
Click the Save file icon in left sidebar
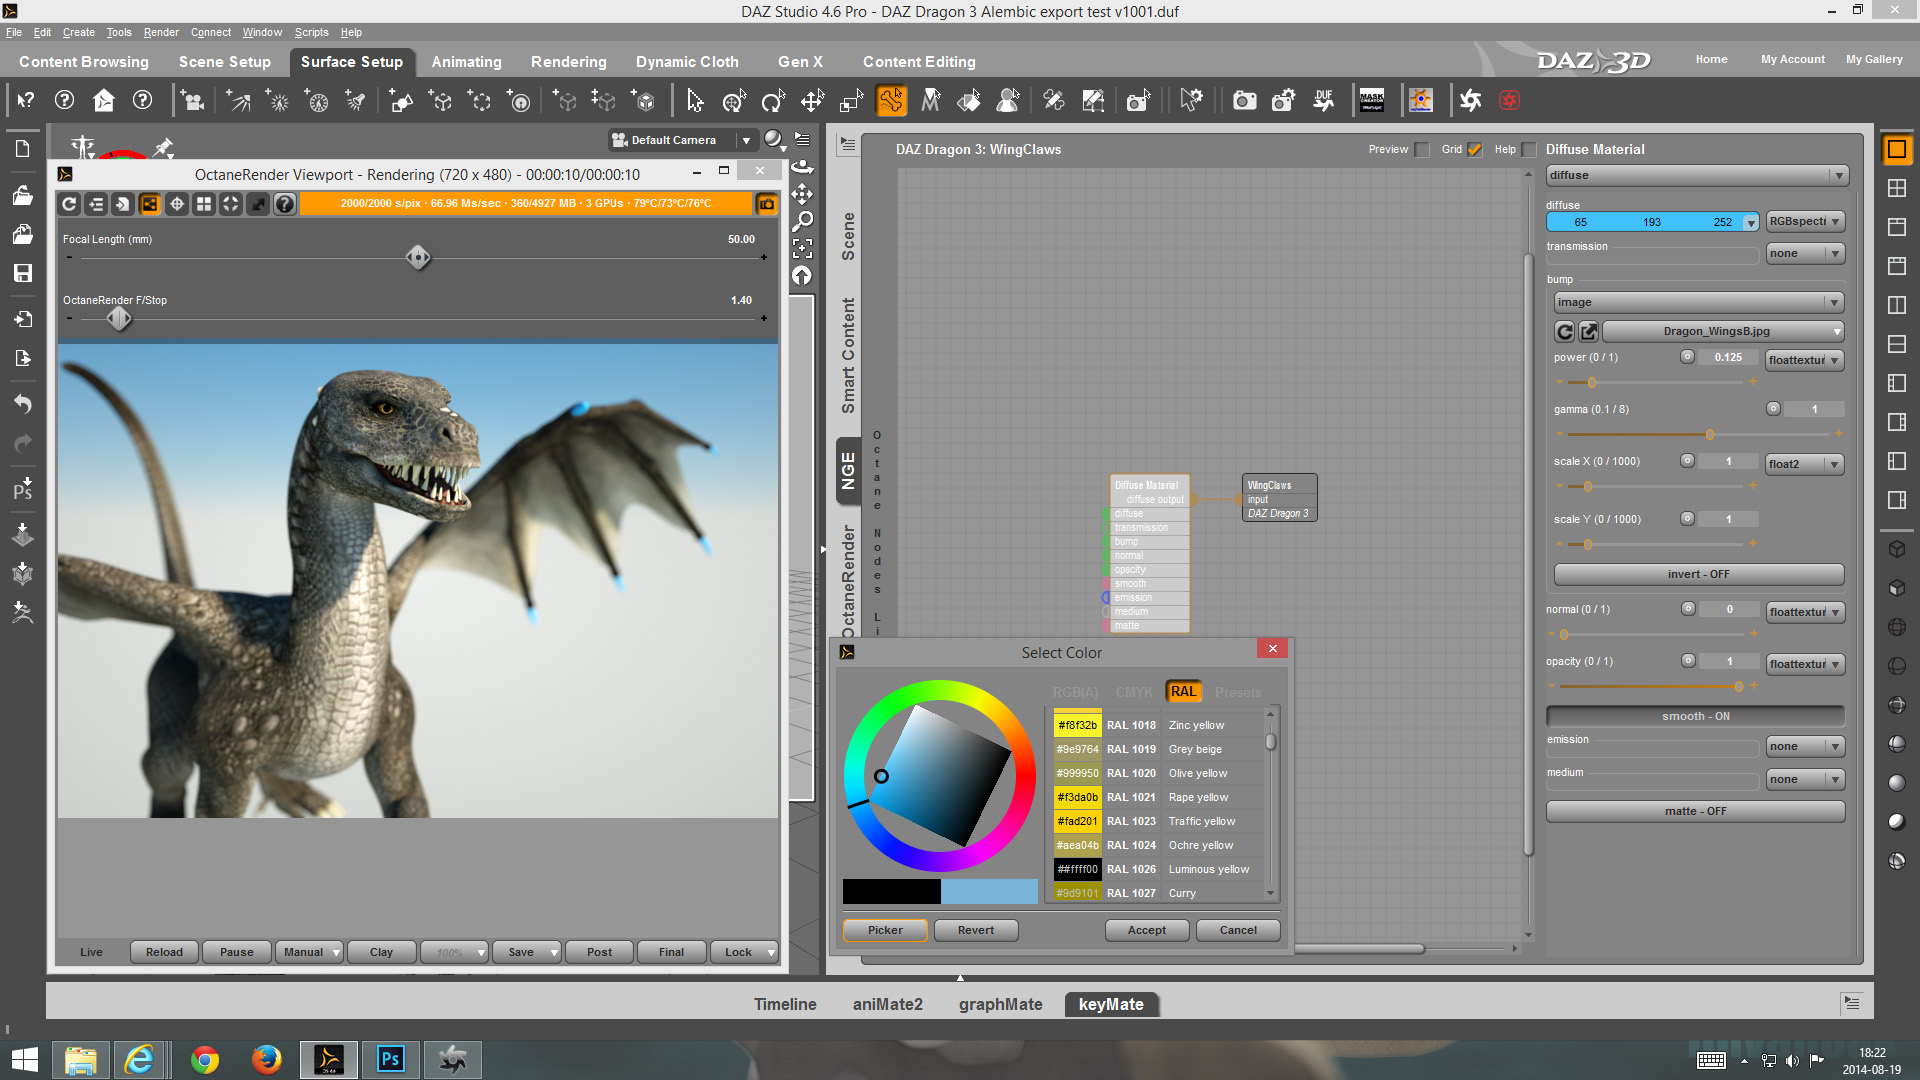tap(22, 273)
